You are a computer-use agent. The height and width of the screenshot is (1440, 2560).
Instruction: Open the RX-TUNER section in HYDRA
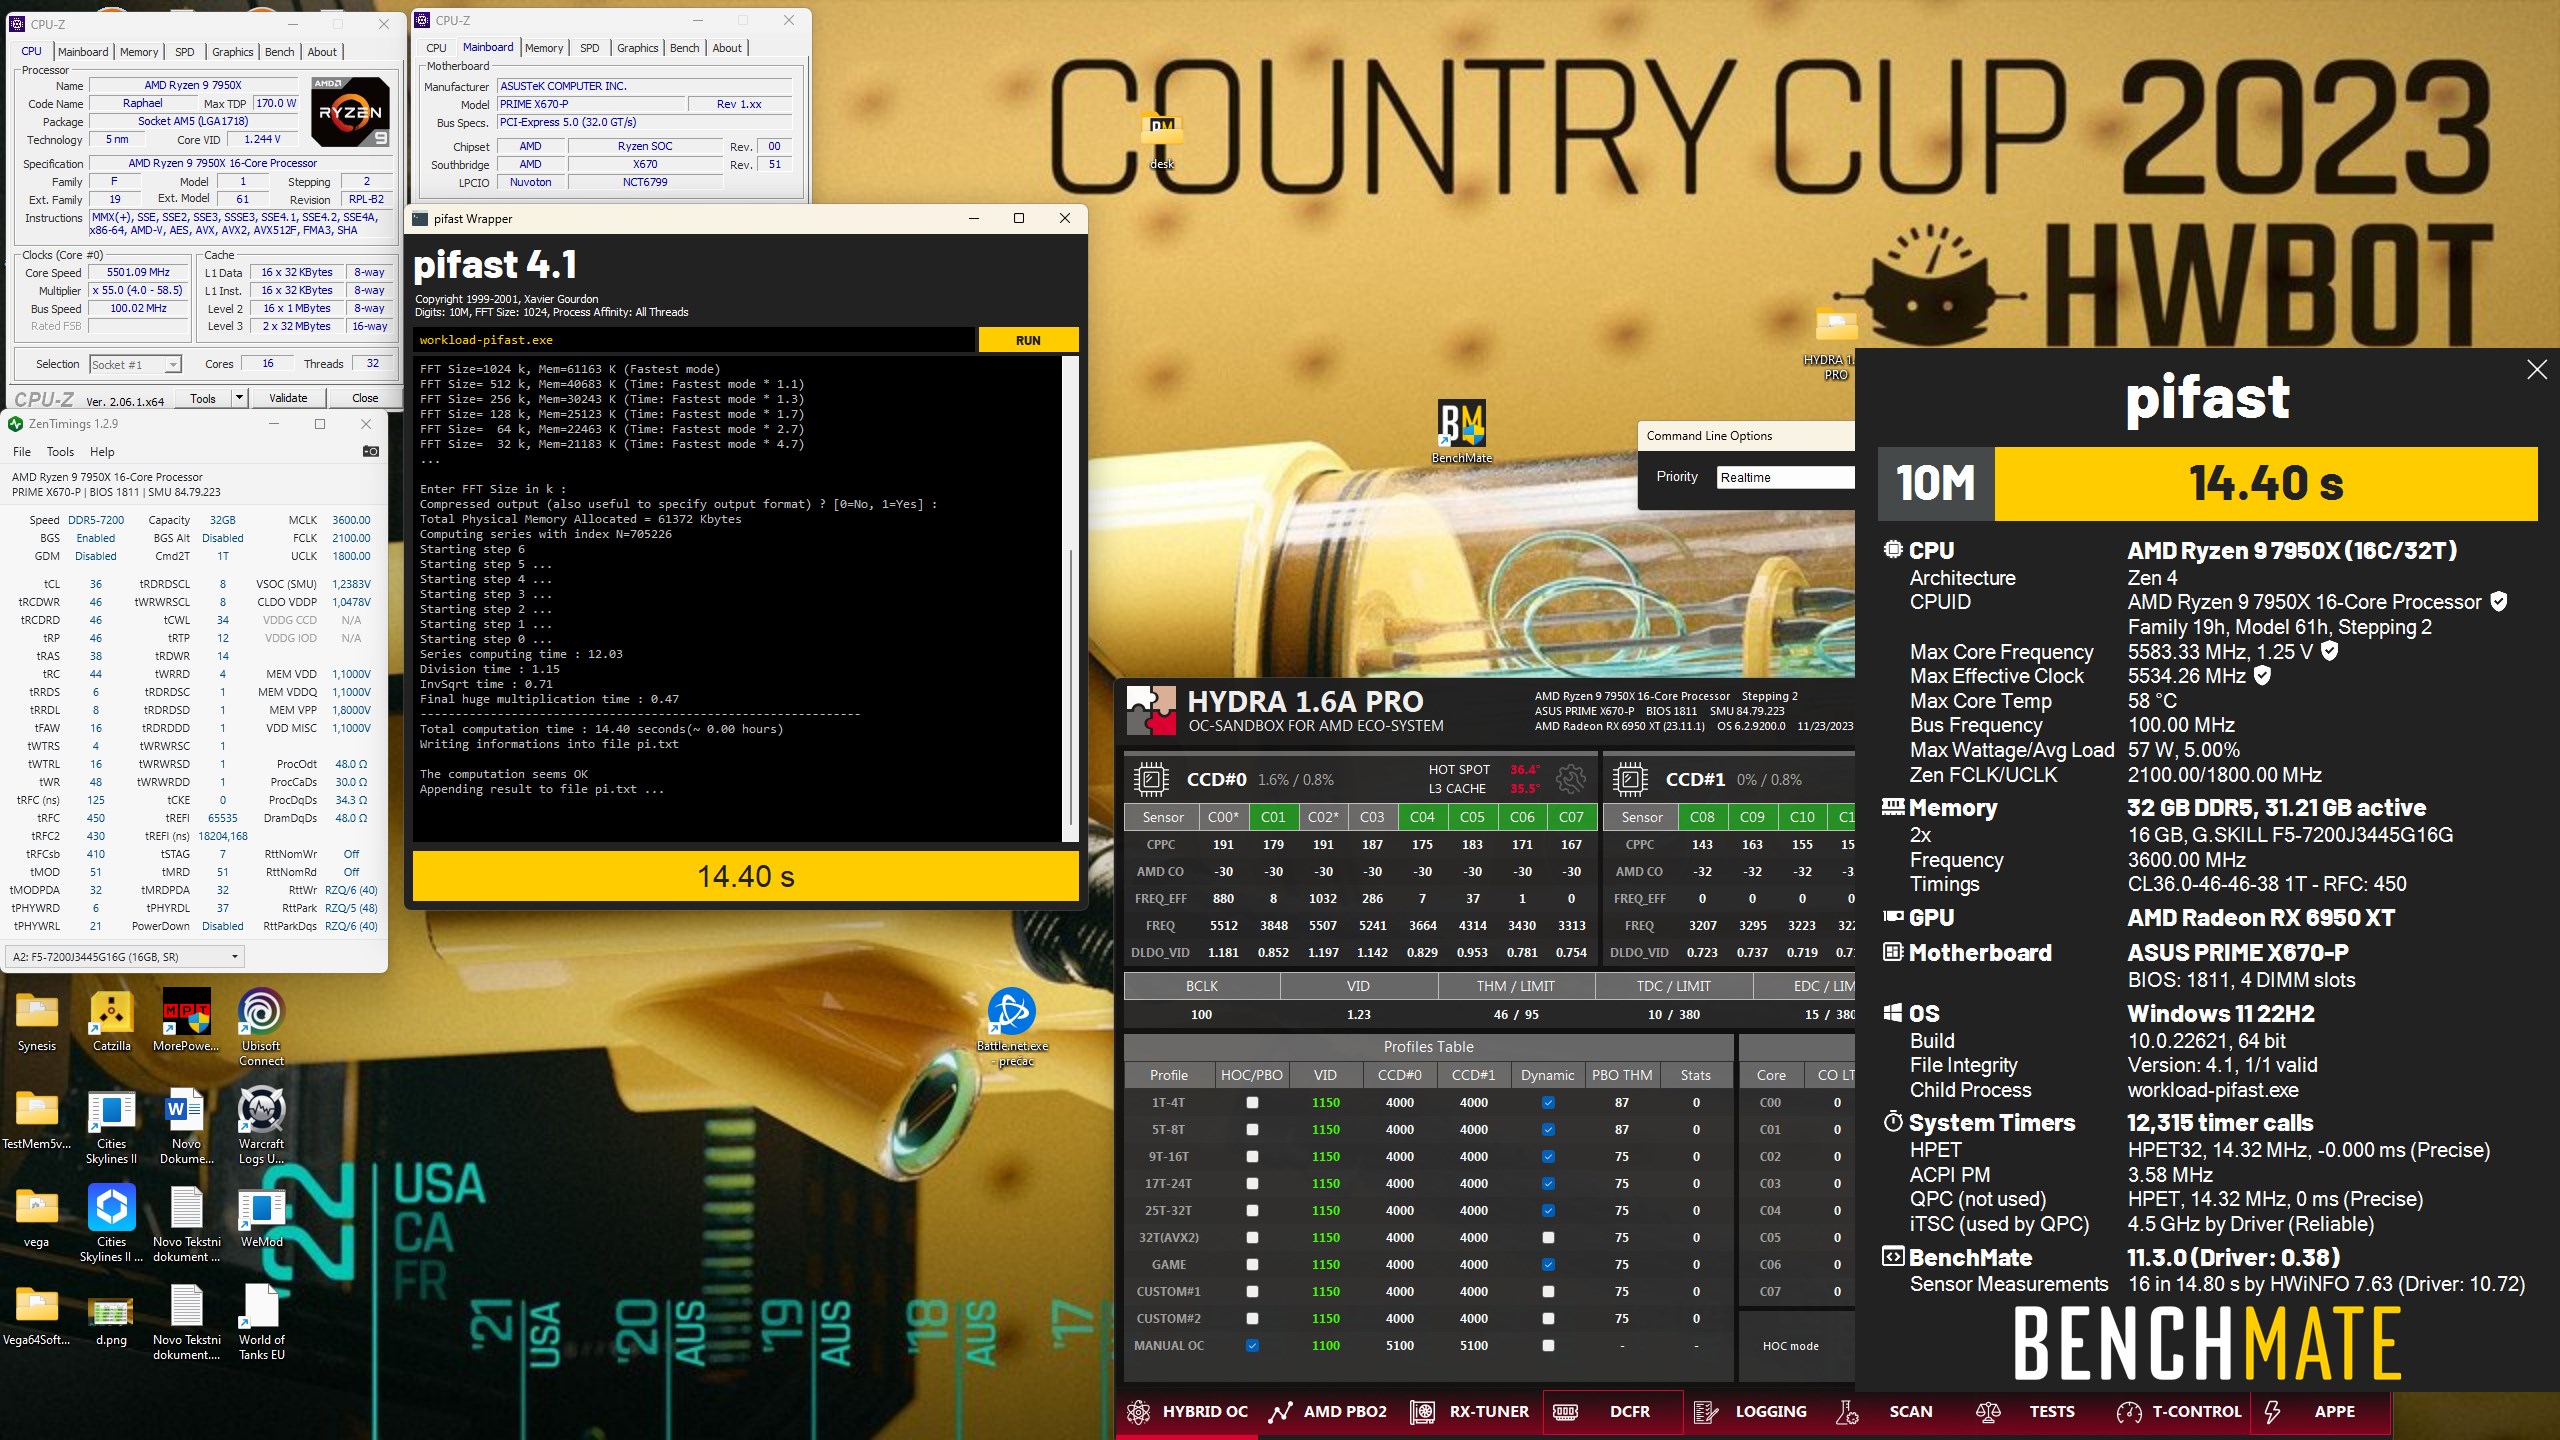pos(1470,1412)
